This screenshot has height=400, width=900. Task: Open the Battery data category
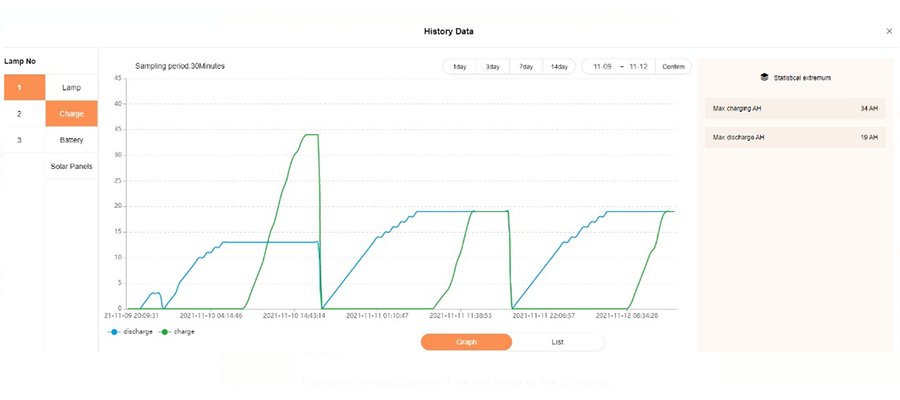coord(72,140)
